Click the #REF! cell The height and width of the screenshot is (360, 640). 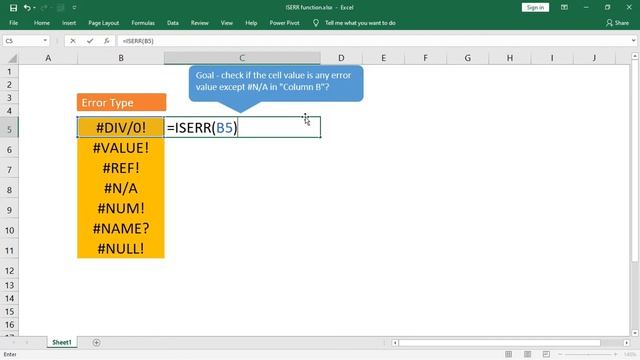121,168
